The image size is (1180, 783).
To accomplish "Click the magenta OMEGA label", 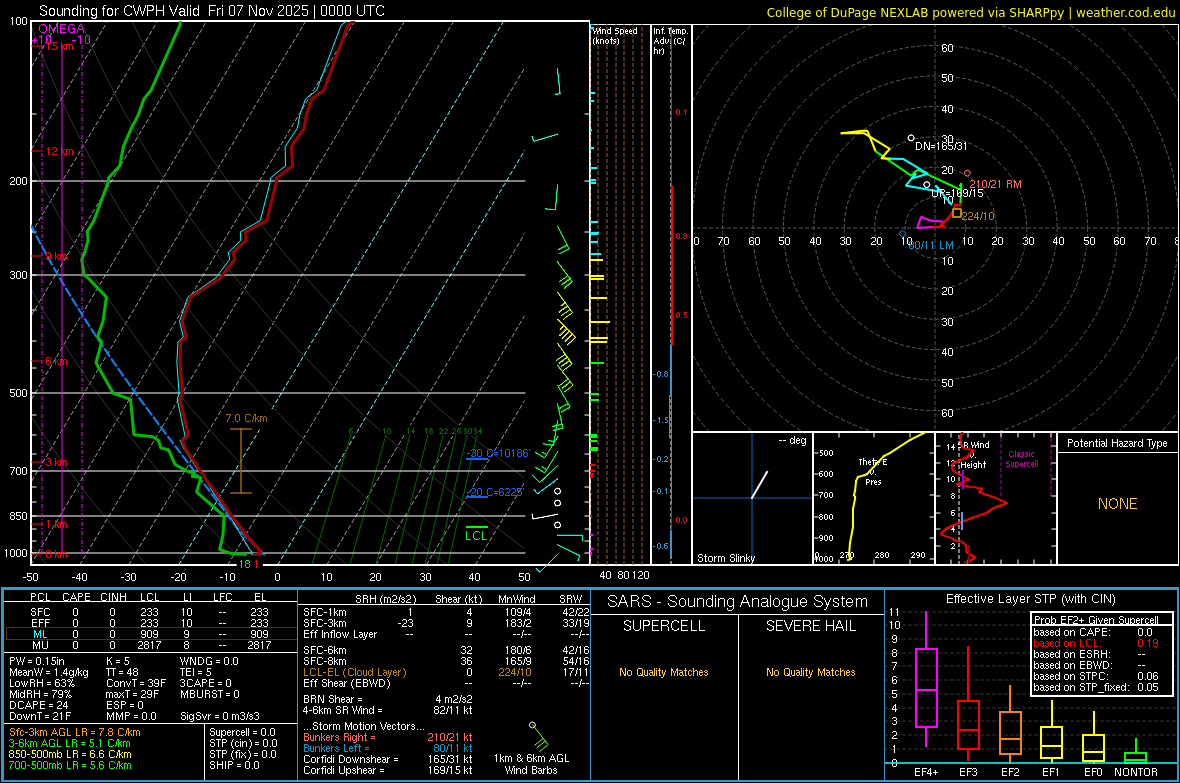I will 61,29.
